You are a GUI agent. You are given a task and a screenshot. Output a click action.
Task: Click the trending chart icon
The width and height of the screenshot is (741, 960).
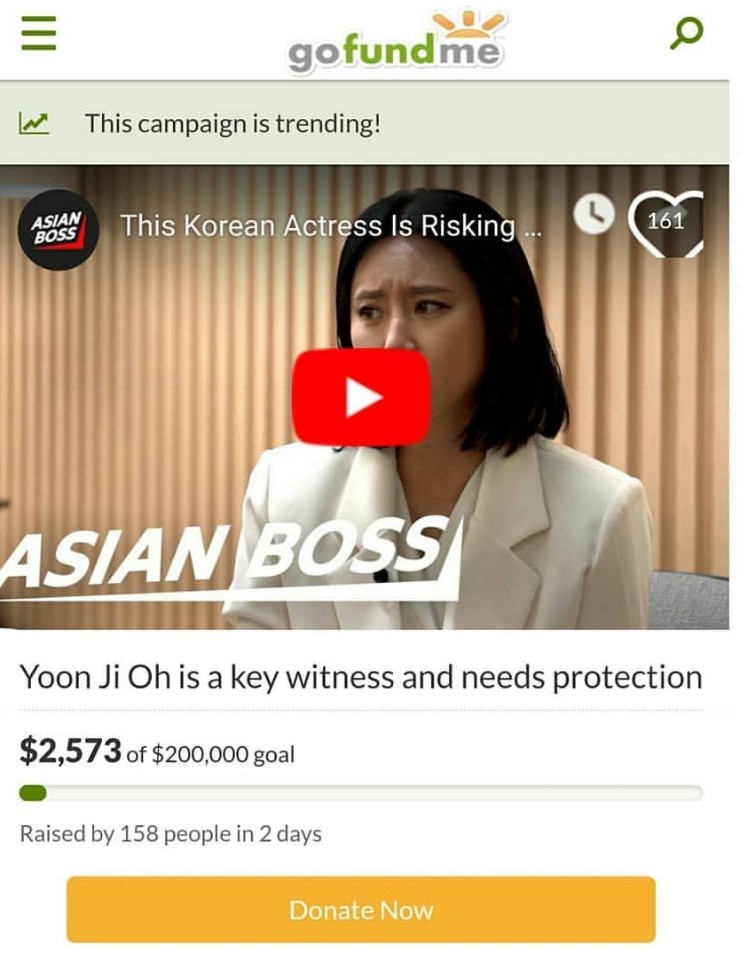pyautogui.click(x=33, y=123)
